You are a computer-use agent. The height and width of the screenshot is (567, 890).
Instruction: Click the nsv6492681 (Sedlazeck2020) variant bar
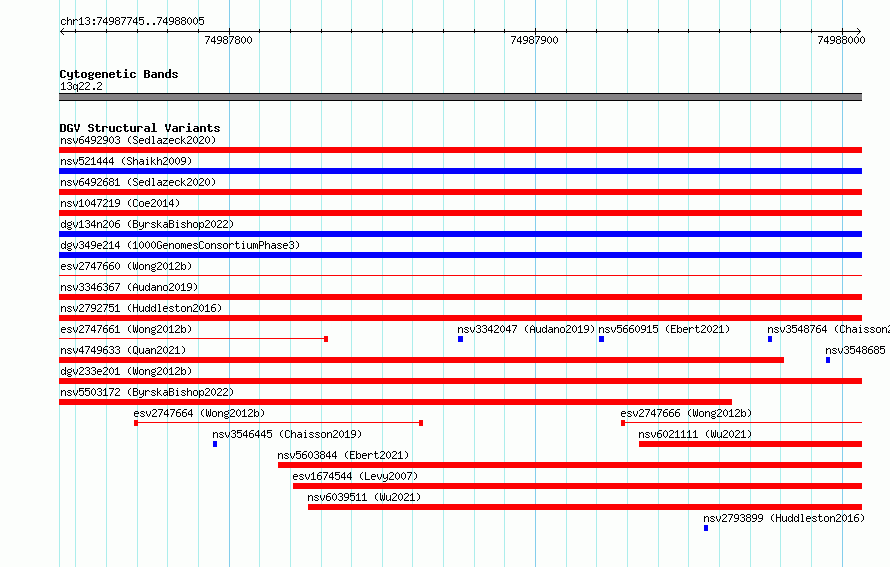point(460,192)
